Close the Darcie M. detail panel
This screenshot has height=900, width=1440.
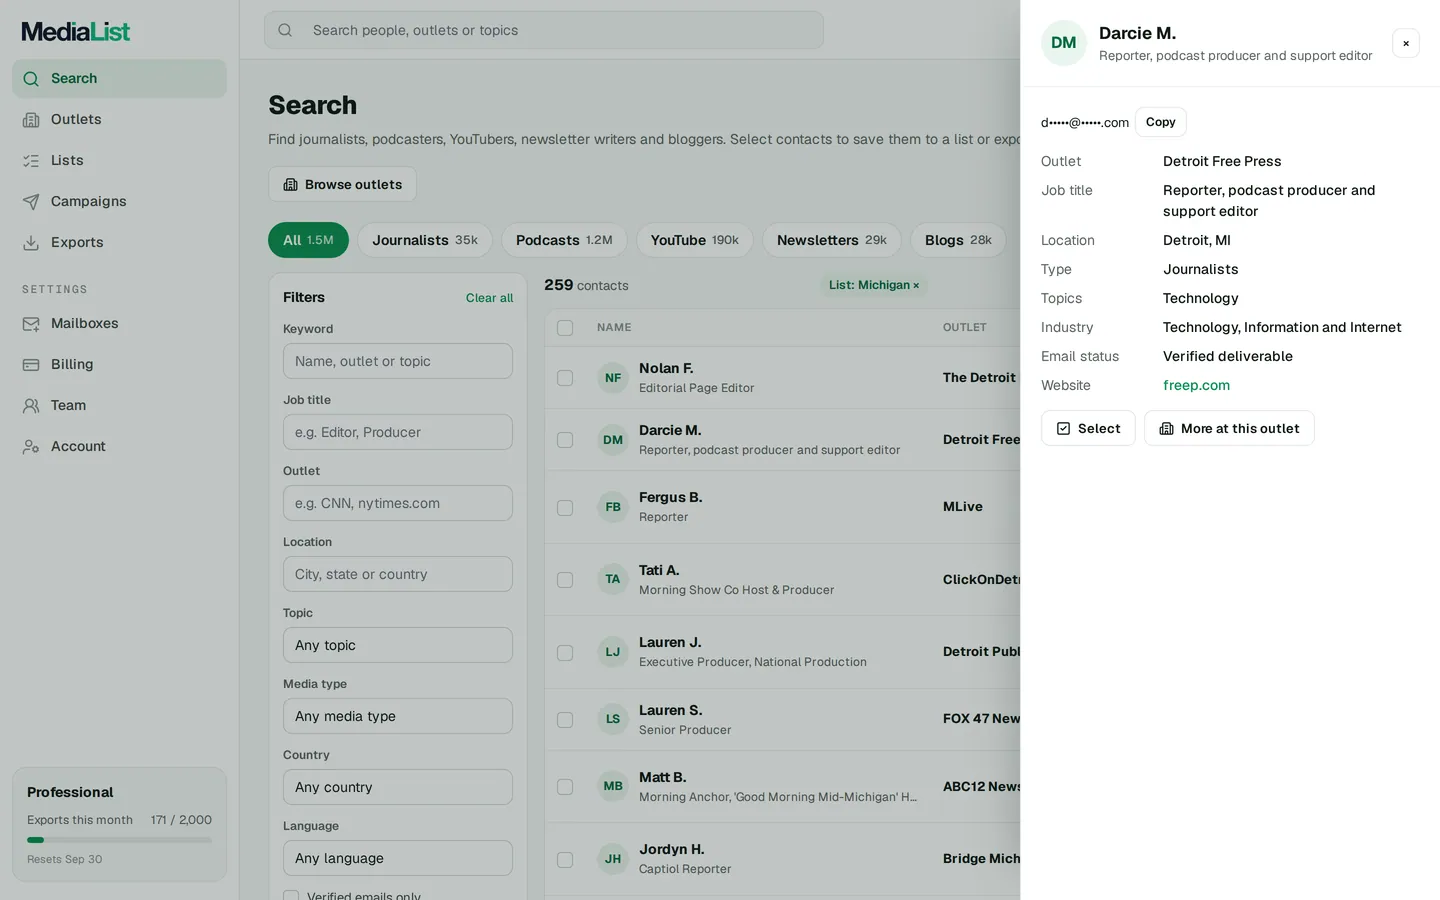pyautogui.click(x=1406, y=43)
